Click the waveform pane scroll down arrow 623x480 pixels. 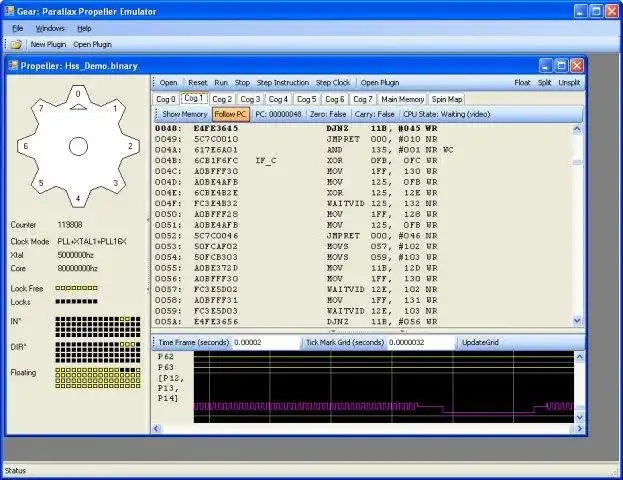tap(579, 417)
